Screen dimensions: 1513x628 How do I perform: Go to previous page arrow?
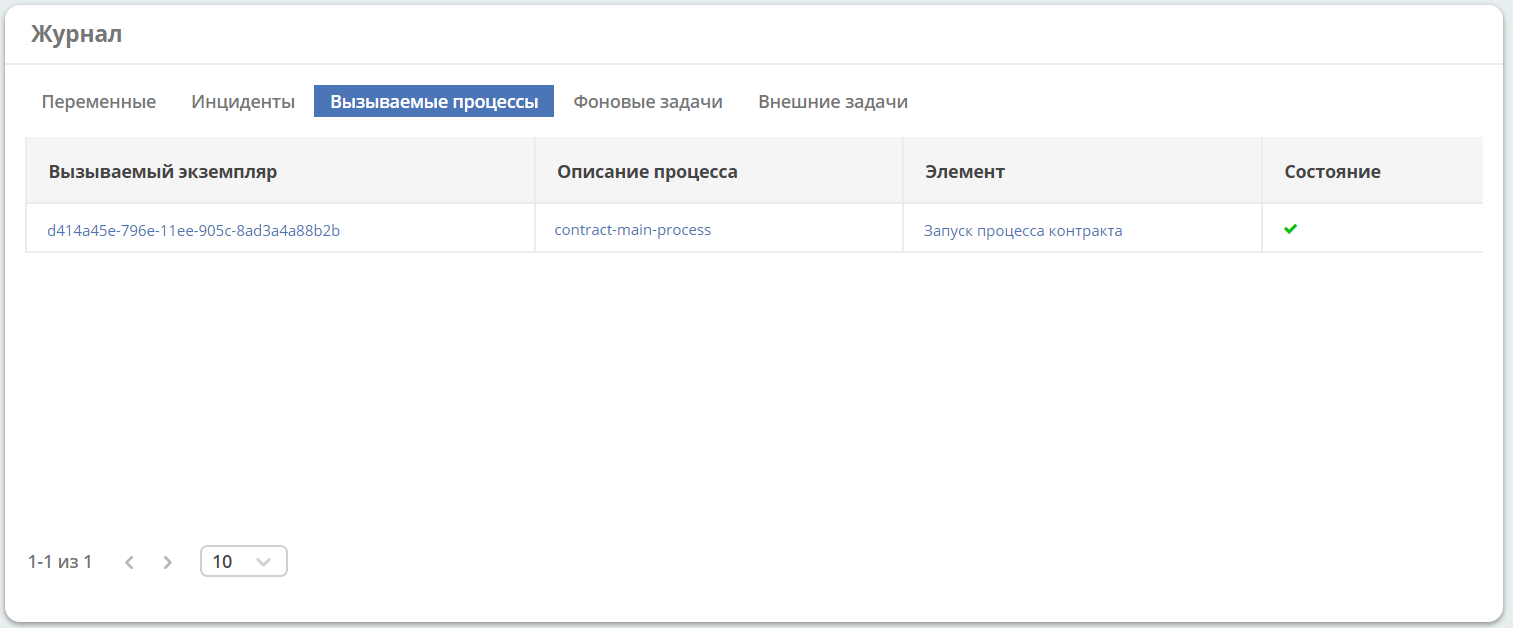point(129,562)
